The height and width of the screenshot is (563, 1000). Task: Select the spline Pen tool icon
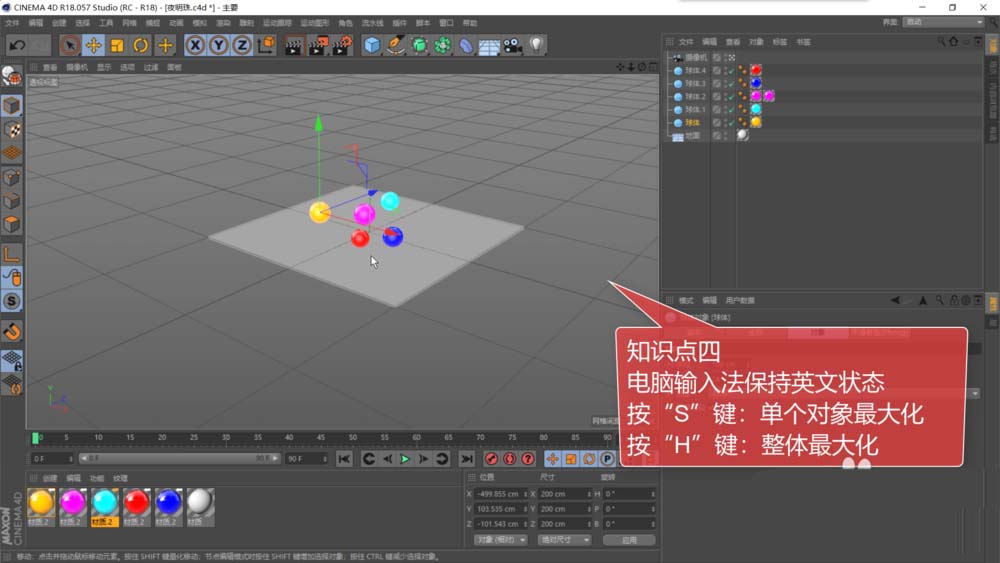(x=395, y=45)
